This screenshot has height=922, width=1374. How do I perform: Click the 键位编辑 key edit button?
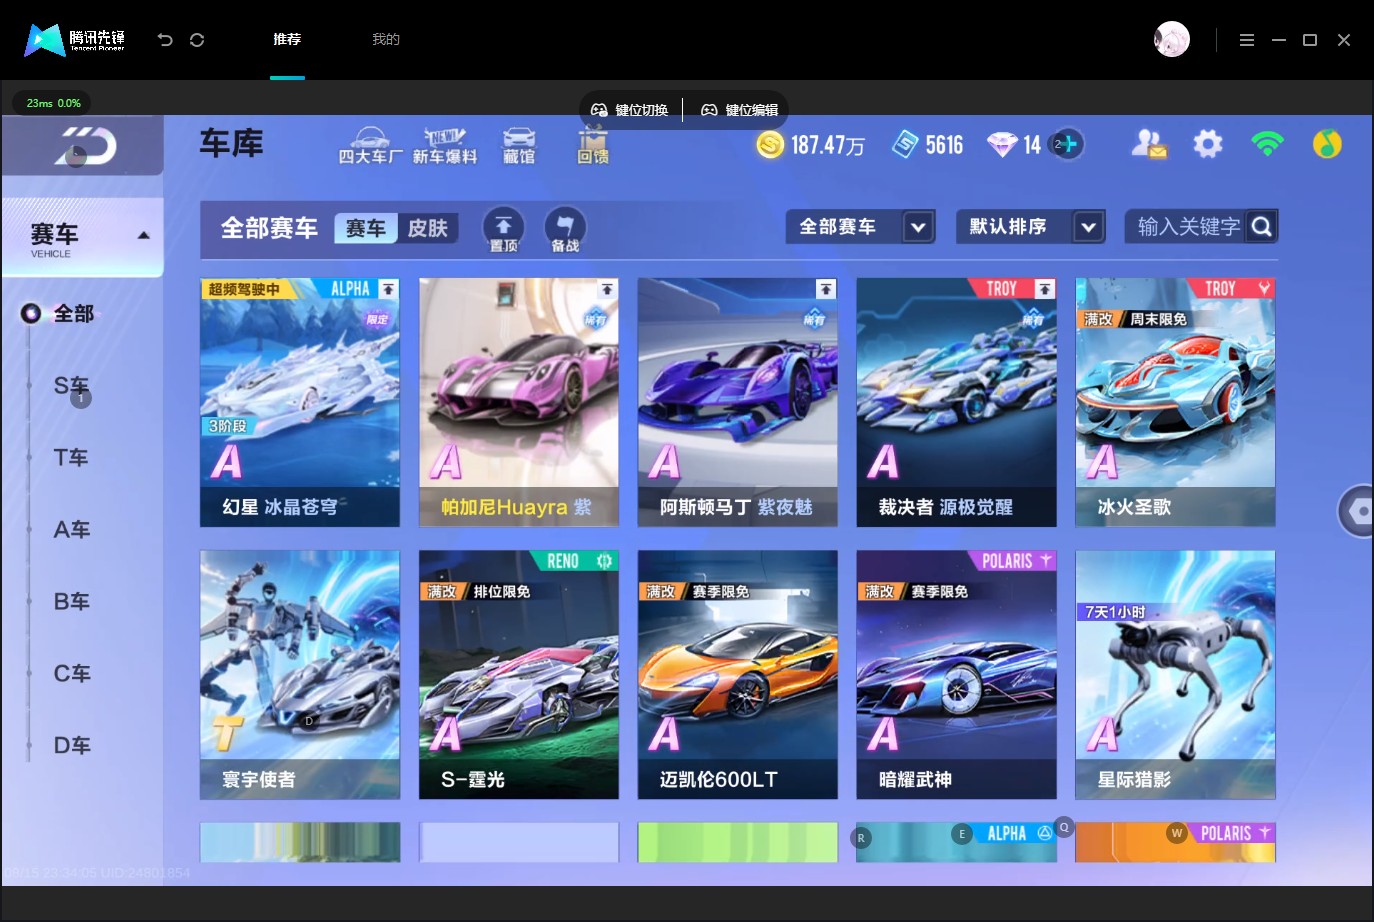(739, 110)
